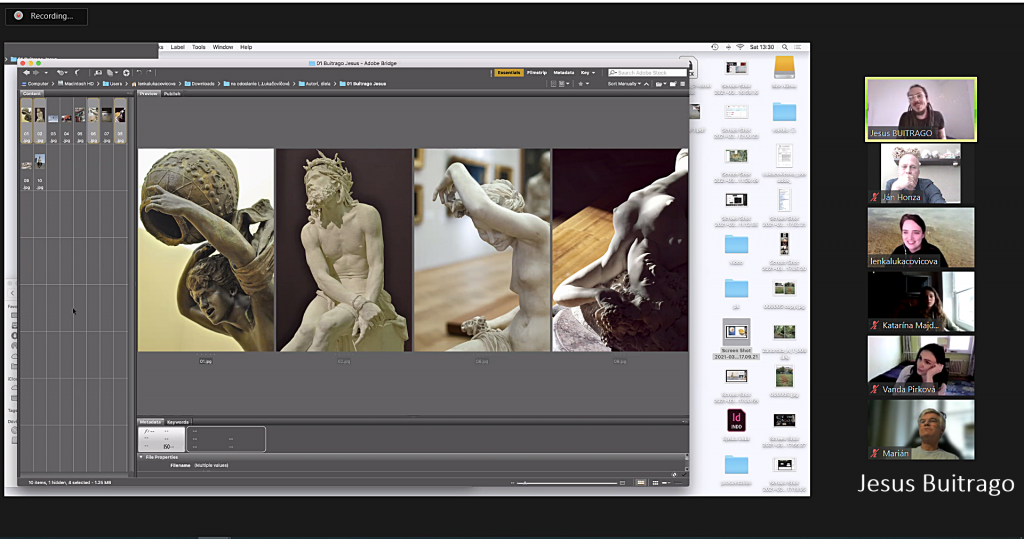Screen dimensions: 1024x539
Task: Click the Time Machine icon in macOS menu bar
Action: (x=714, y=47)
